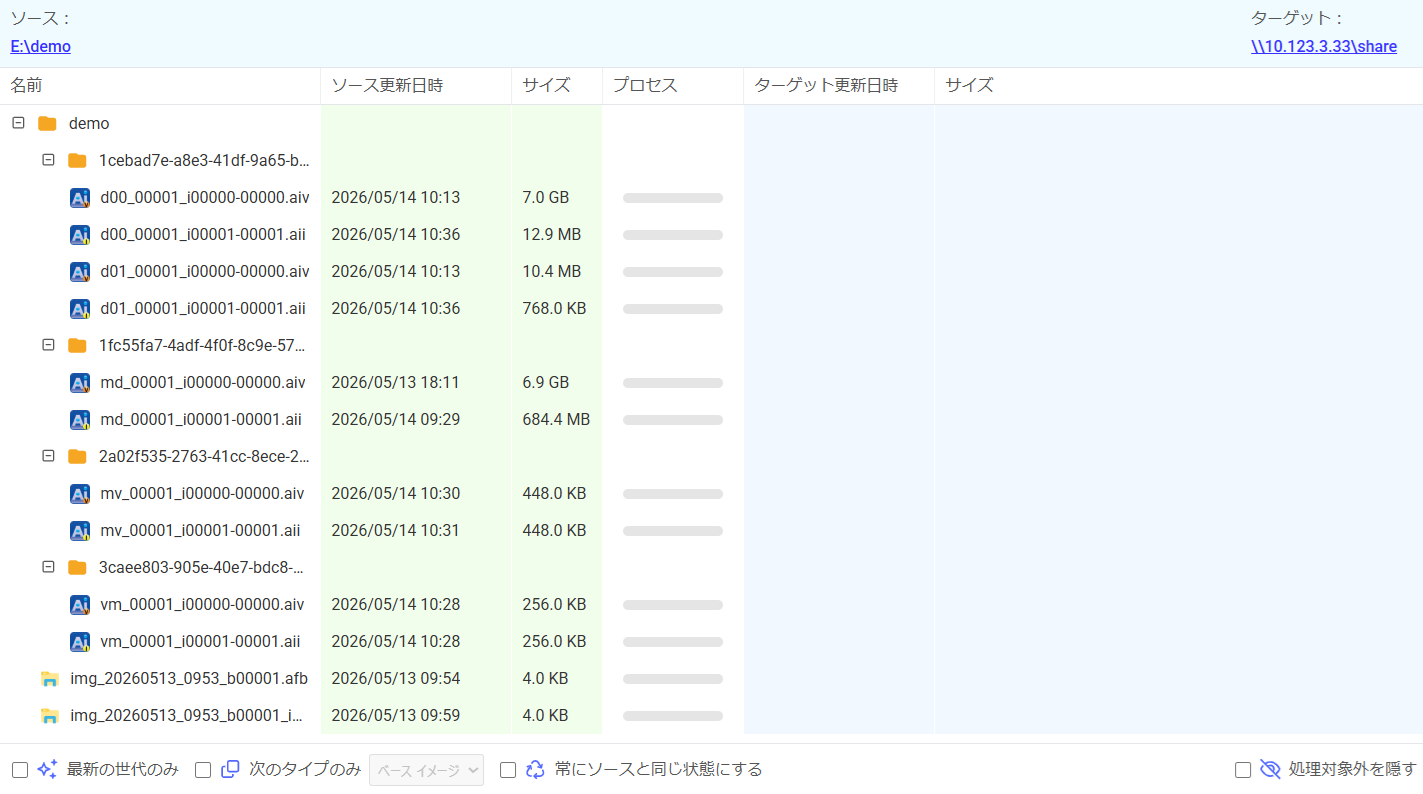Click the 2026/05/14 10:30 date cell
The height and width of the screenshot is (794, 1423).
click(x=396, y=494)
